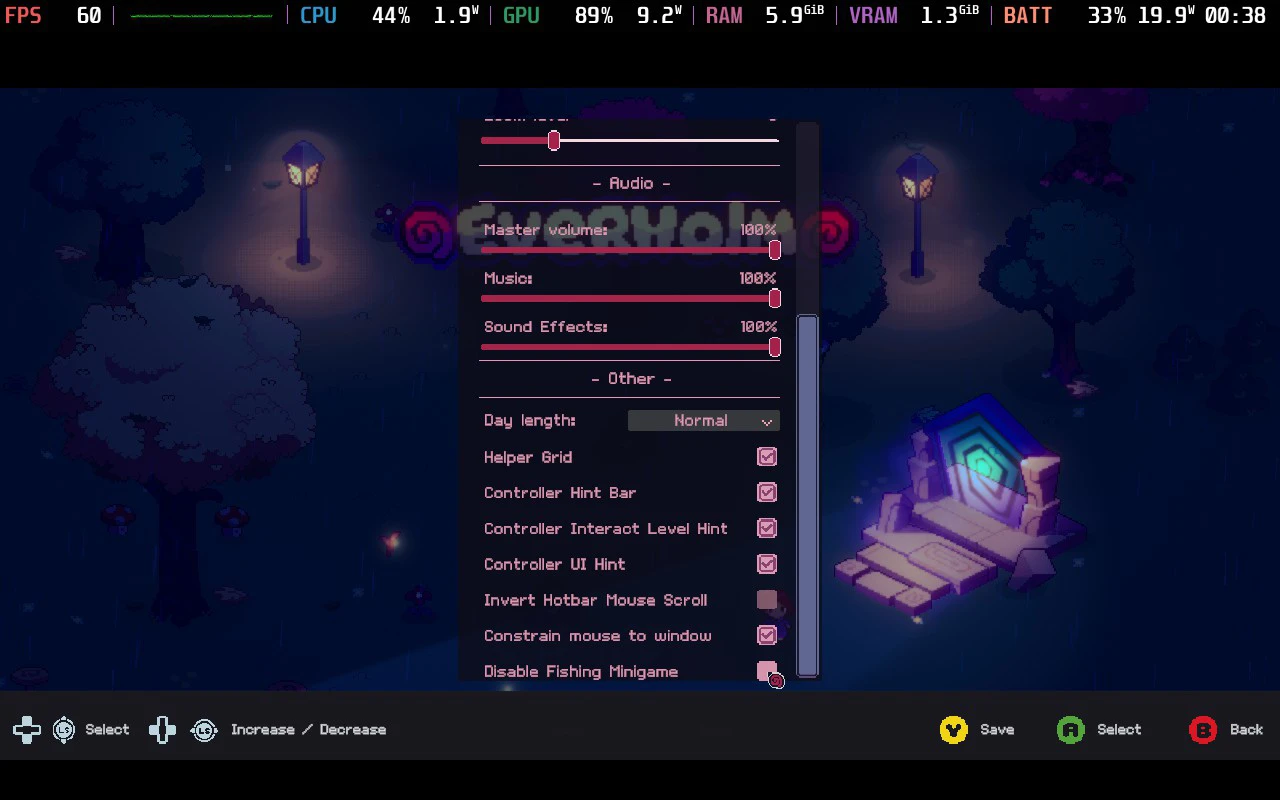Toggle the Helper Grid checkbox
The height and width of the screenshot is (800, 1280).
click(767, 457)
